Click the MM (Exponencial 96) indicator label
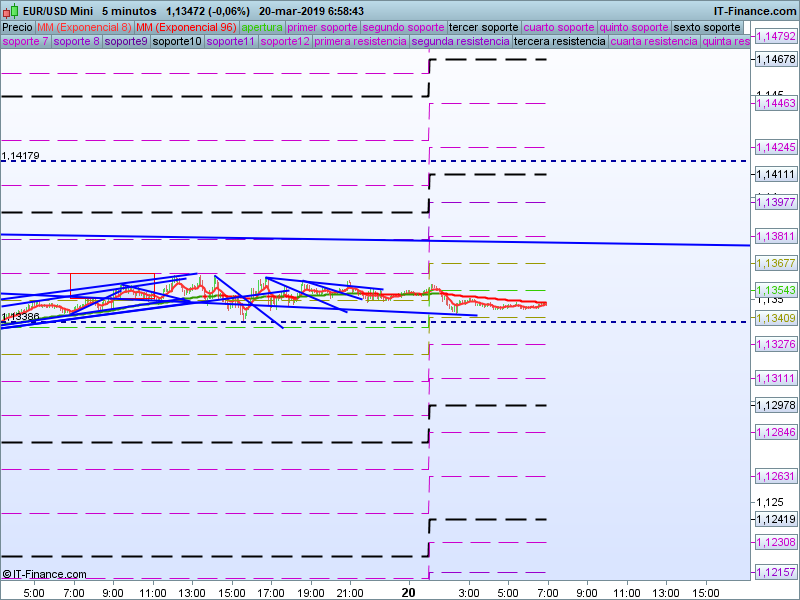The height and width of the screenshot is (600, 800). coord(186,27)
